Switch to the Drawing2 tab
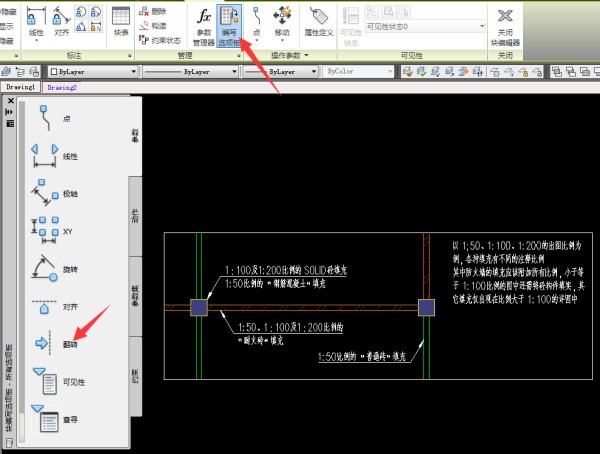The image size is (600, 454). click(62, 88)
